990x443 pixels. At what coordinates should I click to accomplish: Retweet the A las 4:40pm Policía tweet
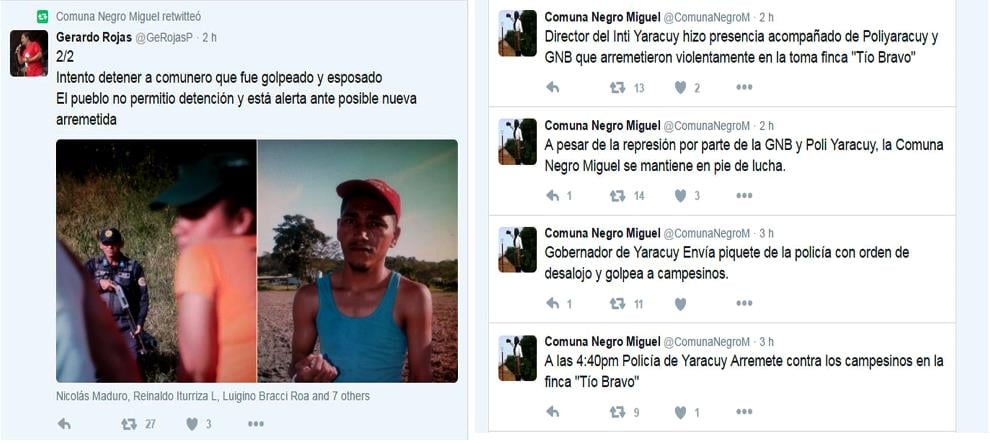coord(618,412)
